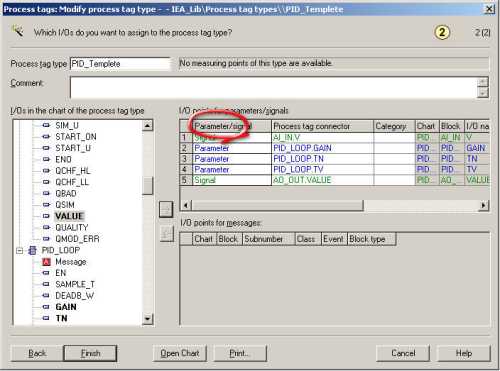The image size is (500, 371).
Task: Click the add-to-parameters arrow button
Action: (x=166, y=209)
